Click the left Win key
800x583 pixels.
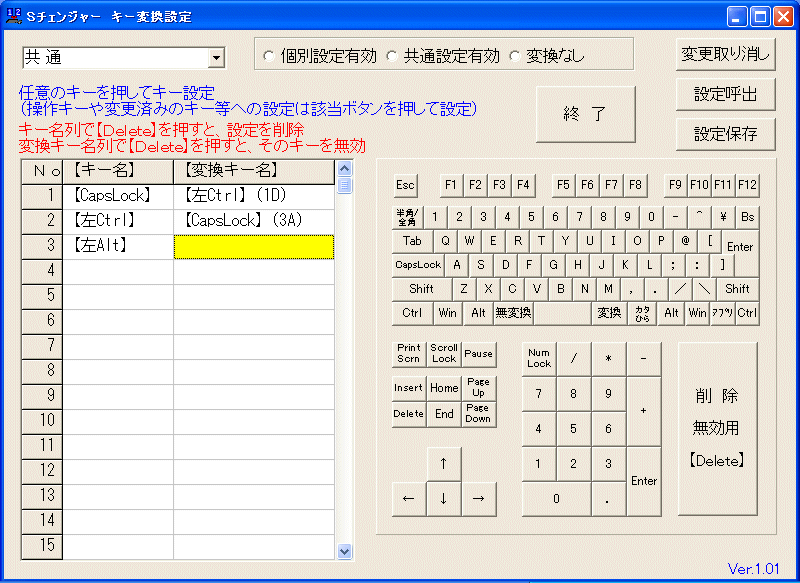[447, 313]
